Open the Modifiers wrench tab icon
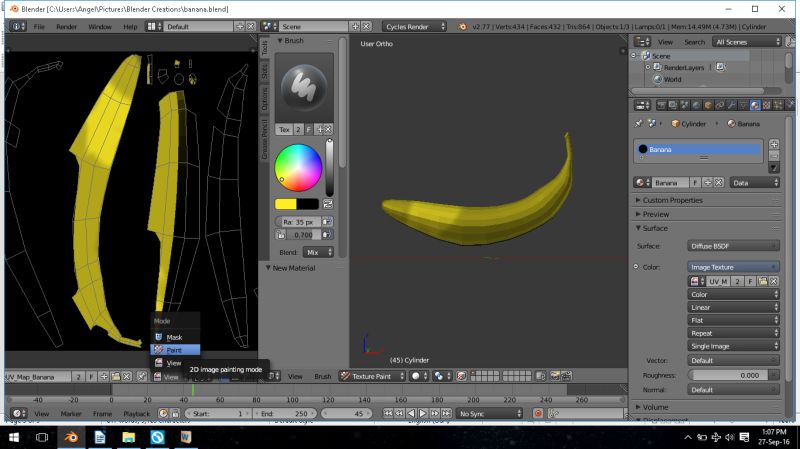Image resolution: width=800 pixels, height=449 pixels. click(x=732, y=105)
